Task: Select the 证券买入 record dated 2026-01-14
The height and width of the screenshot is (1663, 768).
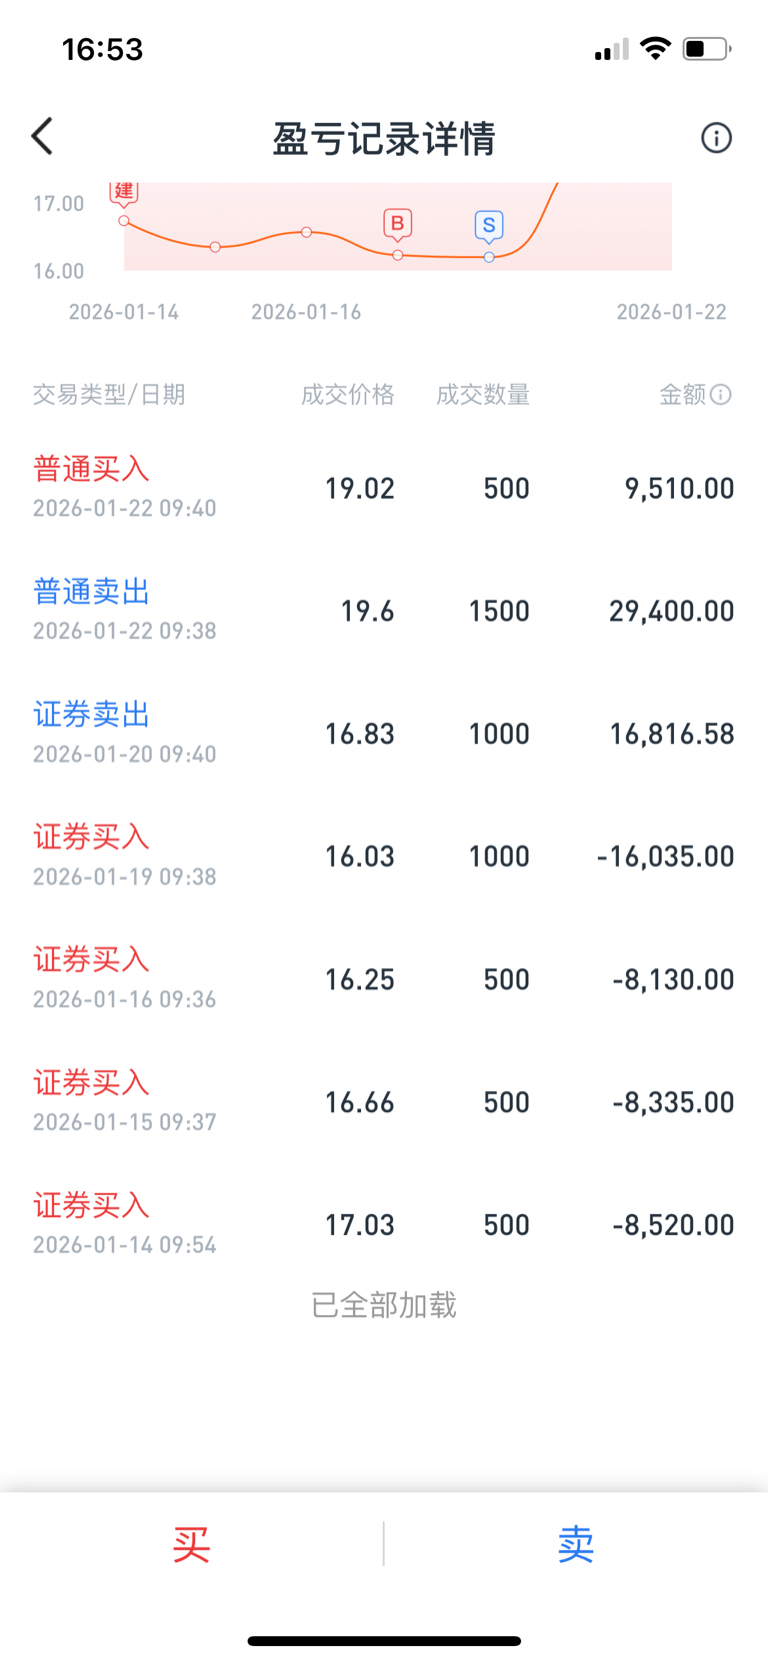Action: (384, 1225)
